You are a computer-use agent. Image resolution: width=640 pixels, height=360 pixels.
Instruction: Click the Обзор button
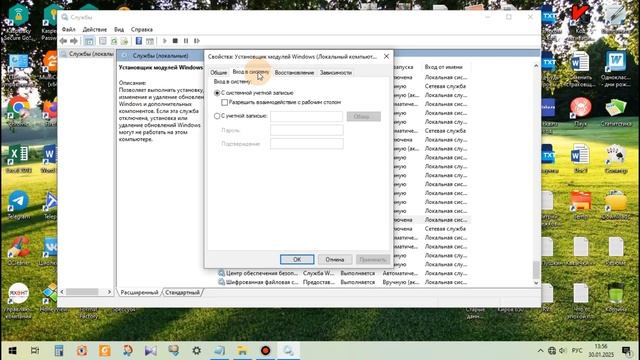pyautogui.click(x=364, y=116)
